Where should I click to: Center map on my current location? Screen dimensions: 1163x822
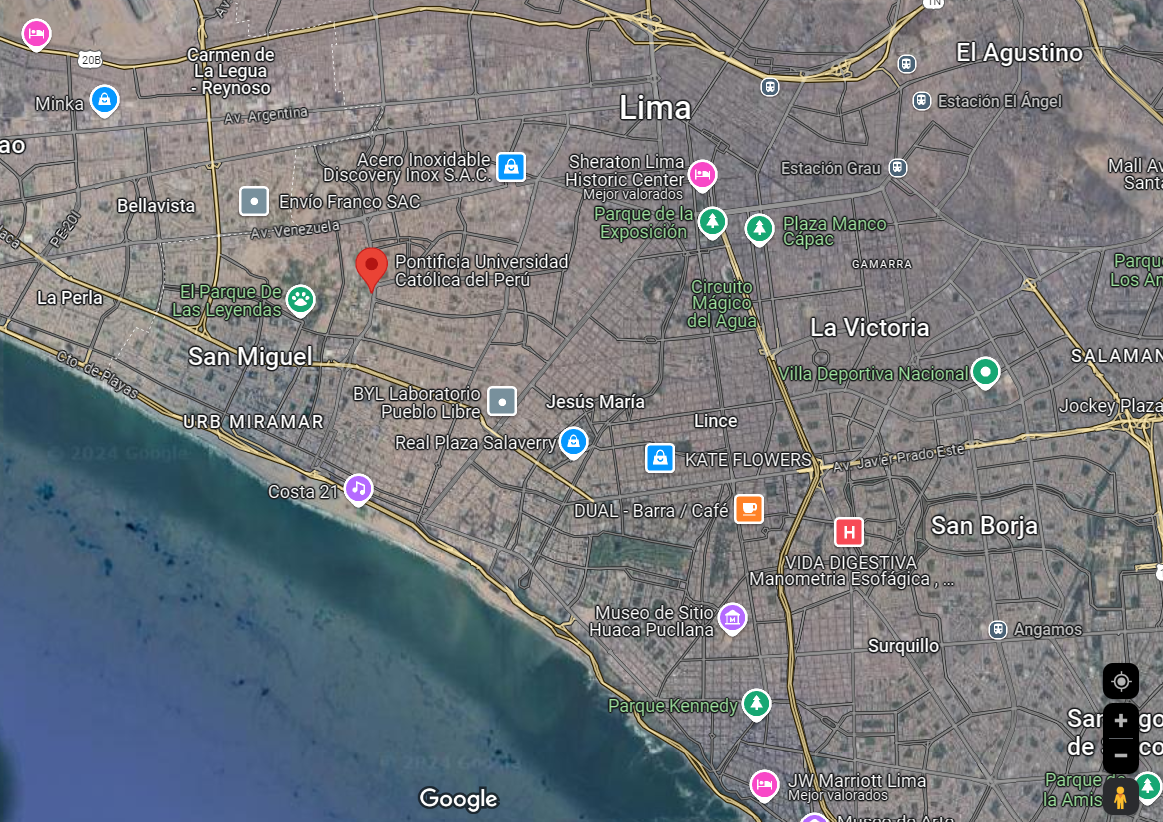pos(1121,681)
